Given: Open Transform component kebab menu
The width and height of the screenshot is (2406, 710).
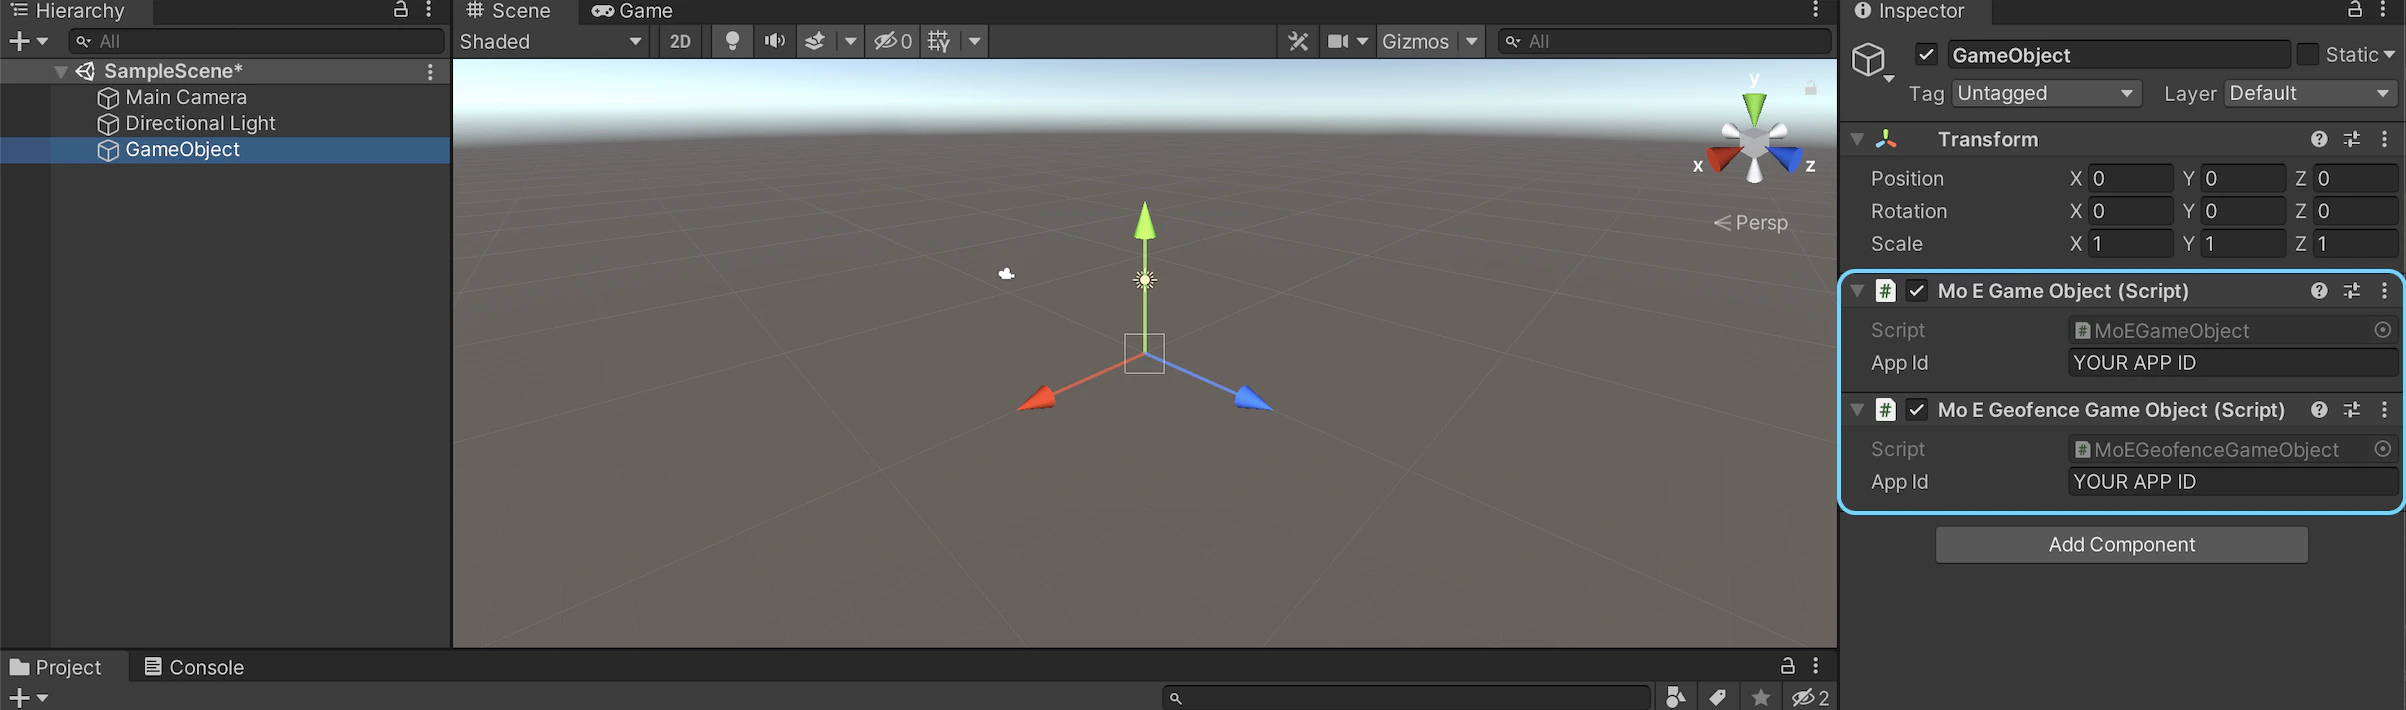Looking at the screenshot, I should coord(2384,139).
